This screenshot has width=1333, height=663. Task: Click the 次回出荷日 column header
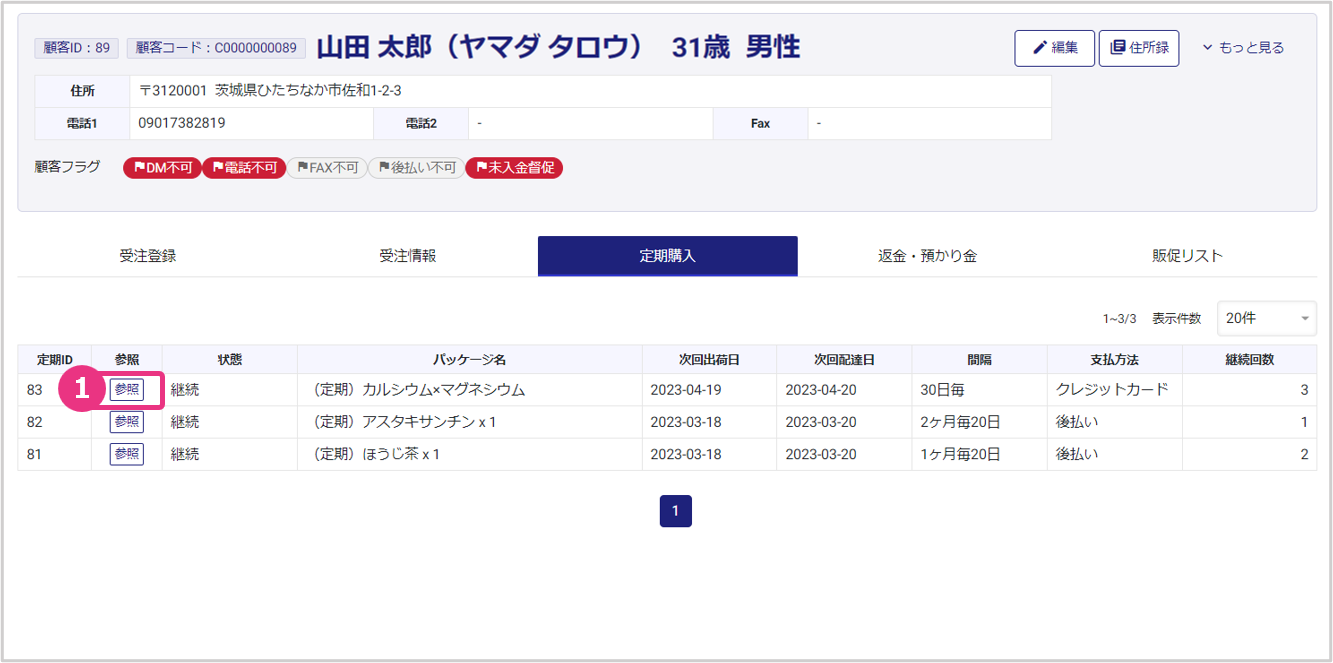point(709,360)
